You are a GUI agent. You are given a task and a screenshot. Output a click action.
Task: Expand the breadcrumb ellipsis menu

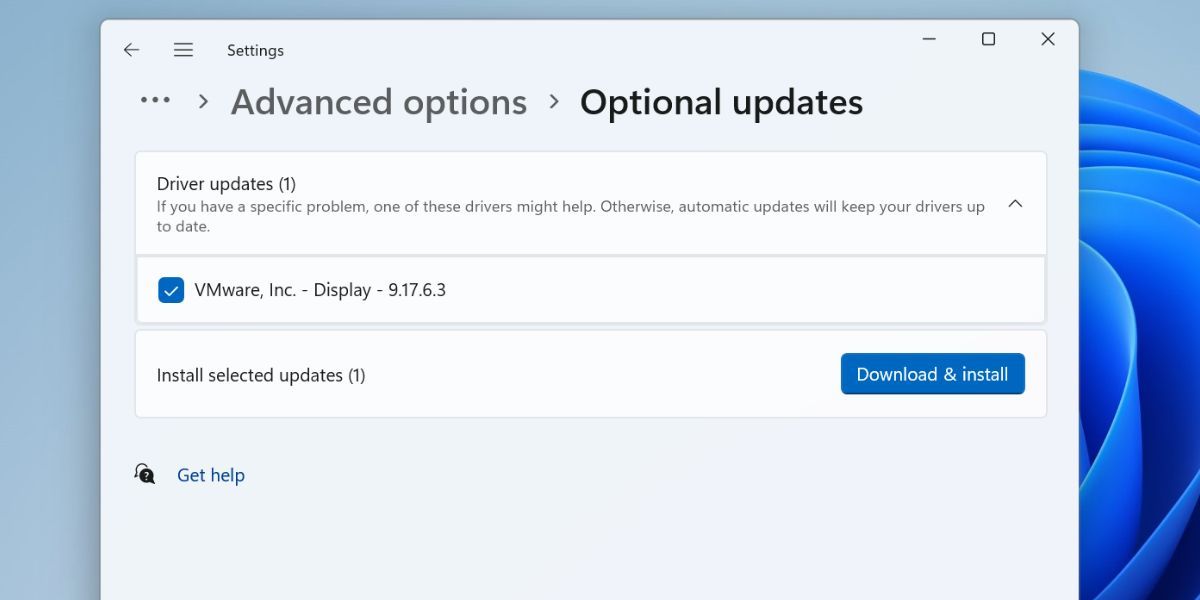tap(155, 101)
